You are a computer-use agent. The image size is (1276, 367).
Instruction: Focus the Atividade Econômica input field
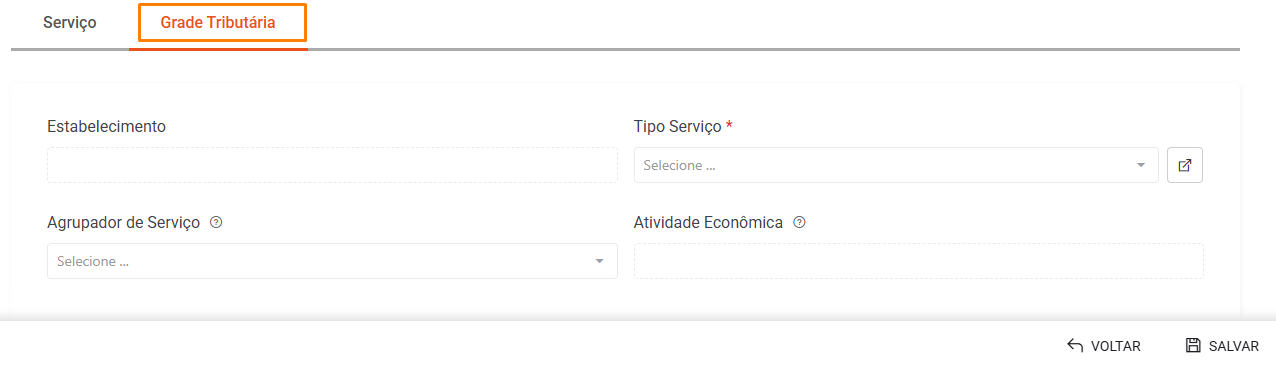click(x=919, y=261)
